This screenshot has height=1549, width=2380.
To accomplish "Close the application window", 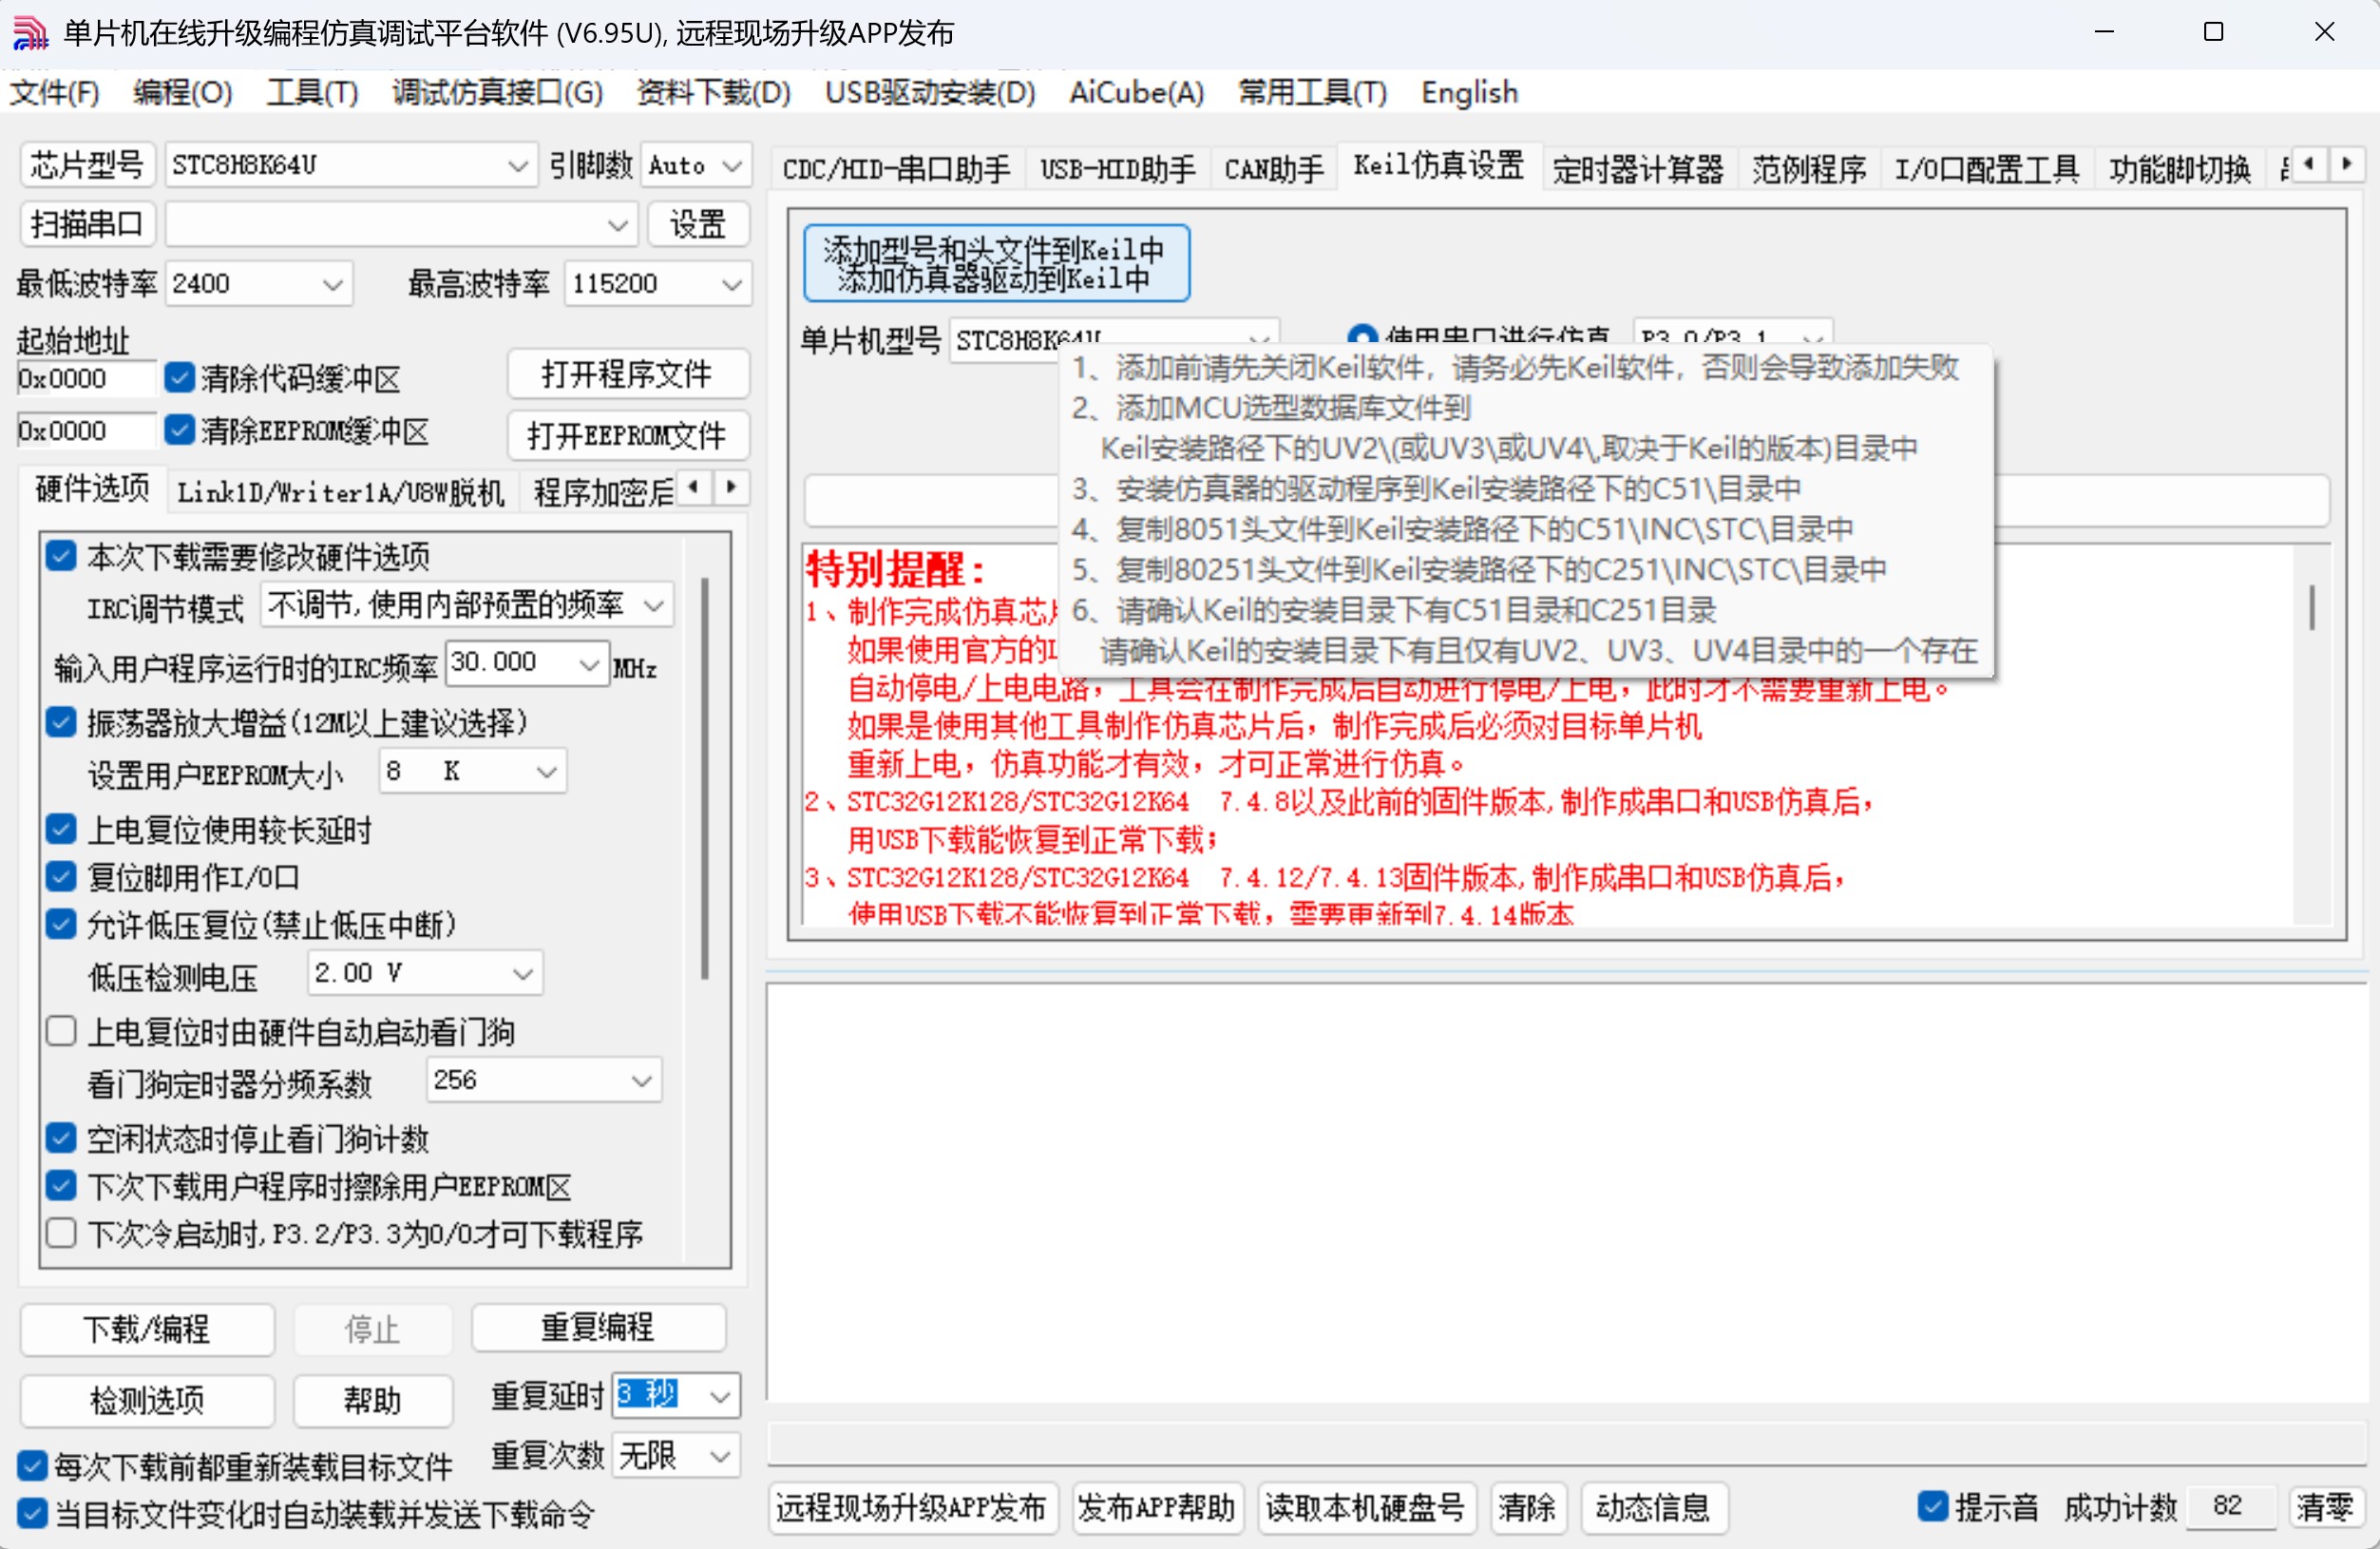I will pyautogui.click(x=2324, y=32).
